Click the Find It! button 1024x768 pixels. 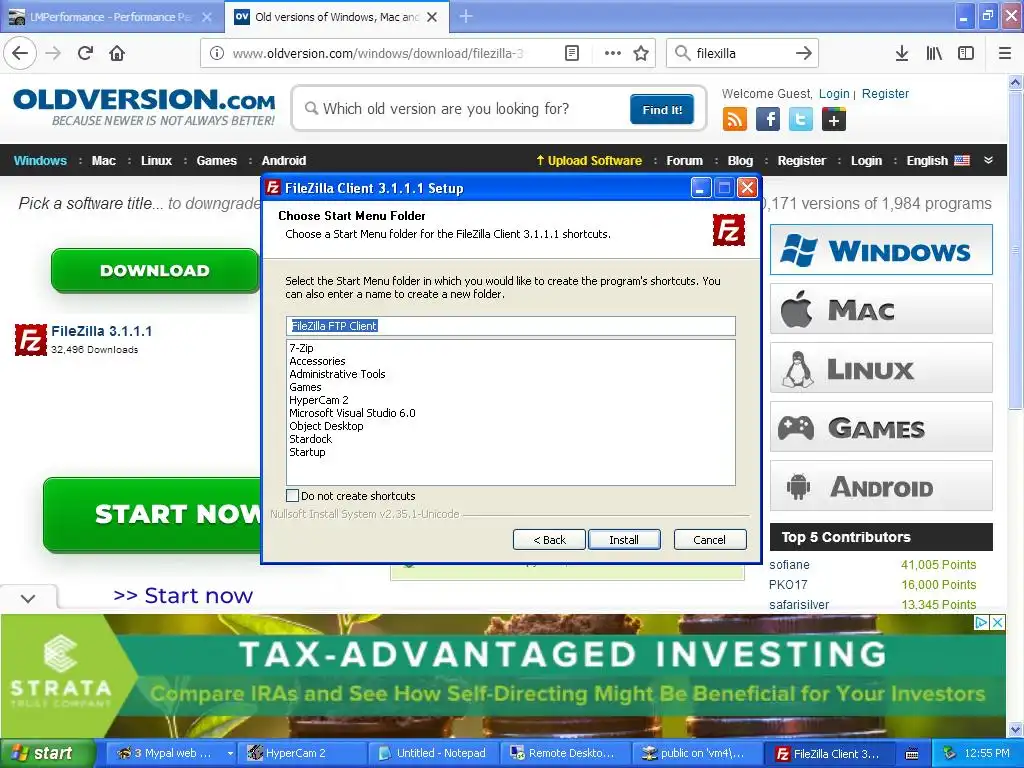(662, 109)
